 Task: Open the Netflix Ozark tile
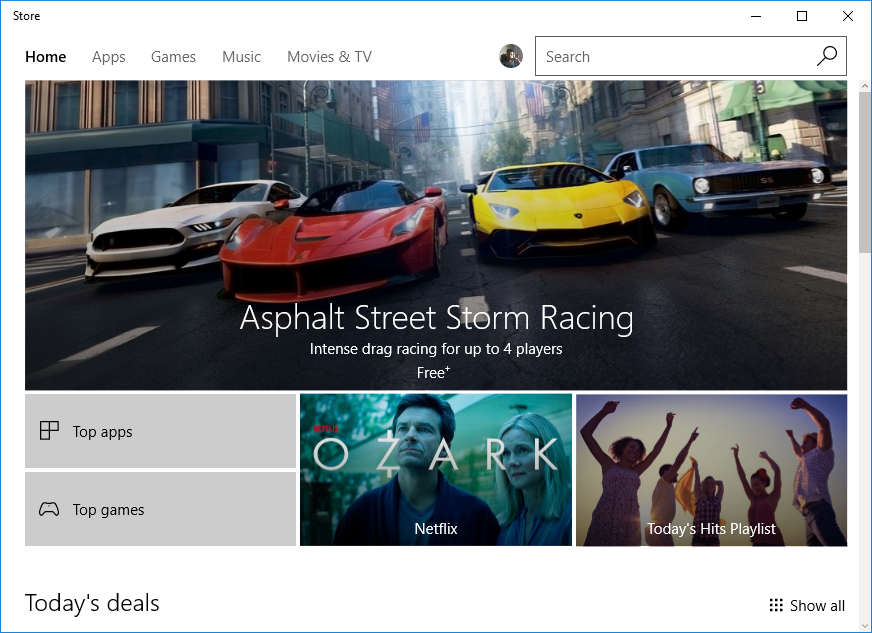coord(436,469)
